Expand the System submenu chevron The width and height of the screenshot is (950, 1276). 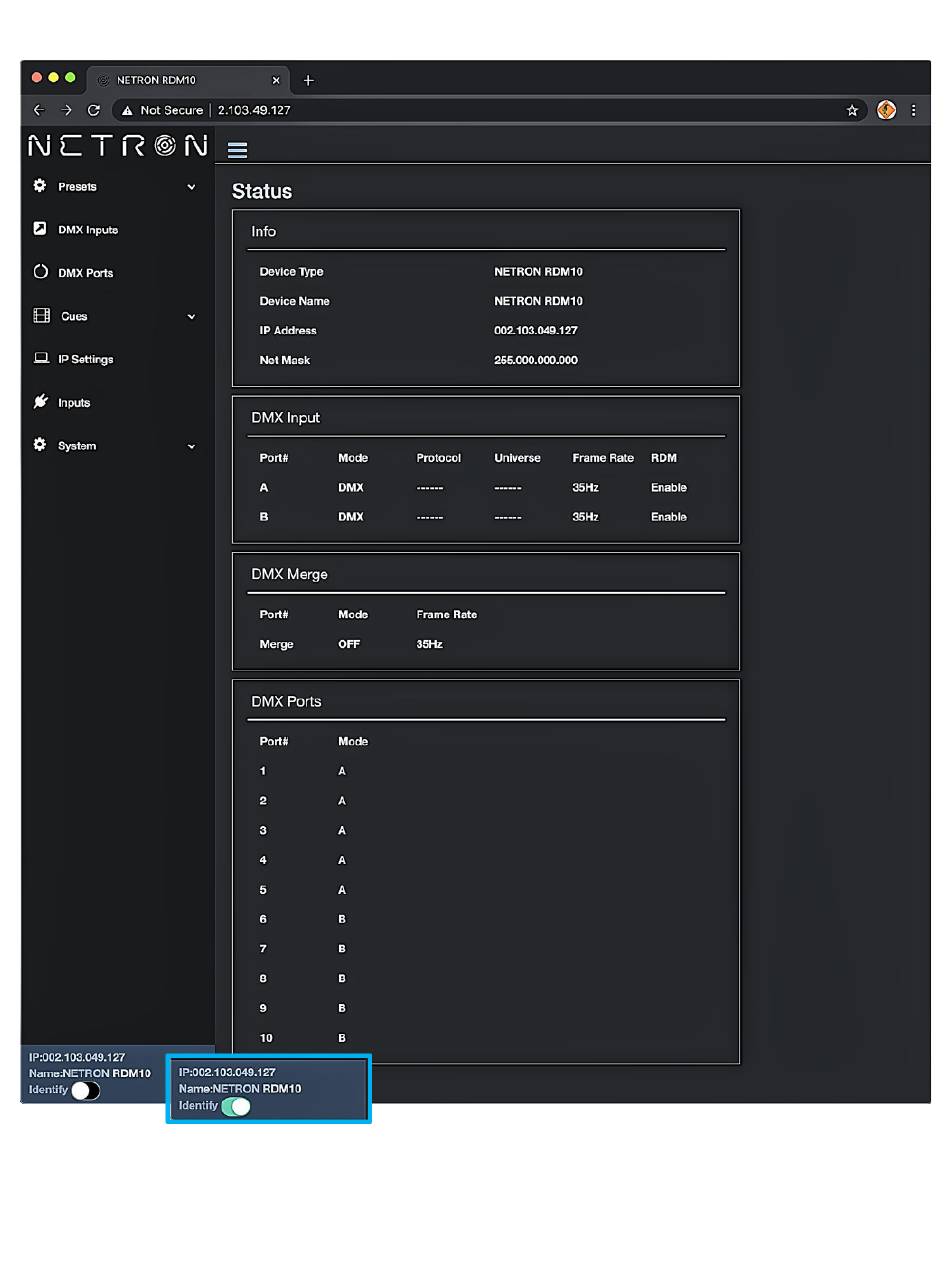(x=191, y=447)
